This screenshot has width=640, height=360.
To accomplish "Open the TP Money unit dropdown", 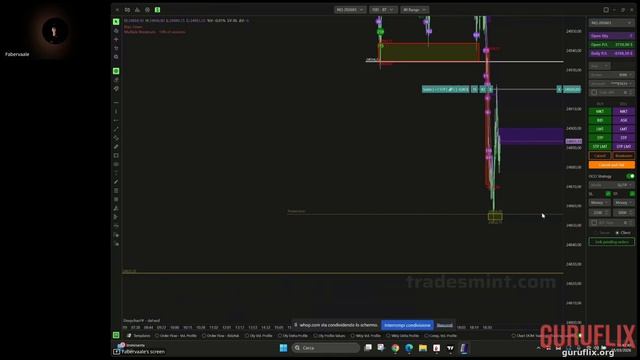I will [x=623, y=202].
